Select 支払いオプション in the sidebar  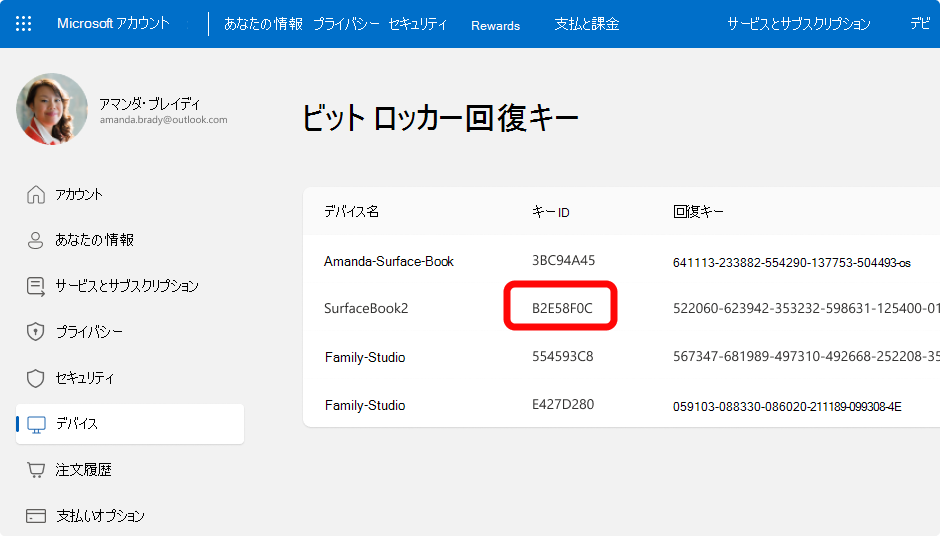(101, 516)
